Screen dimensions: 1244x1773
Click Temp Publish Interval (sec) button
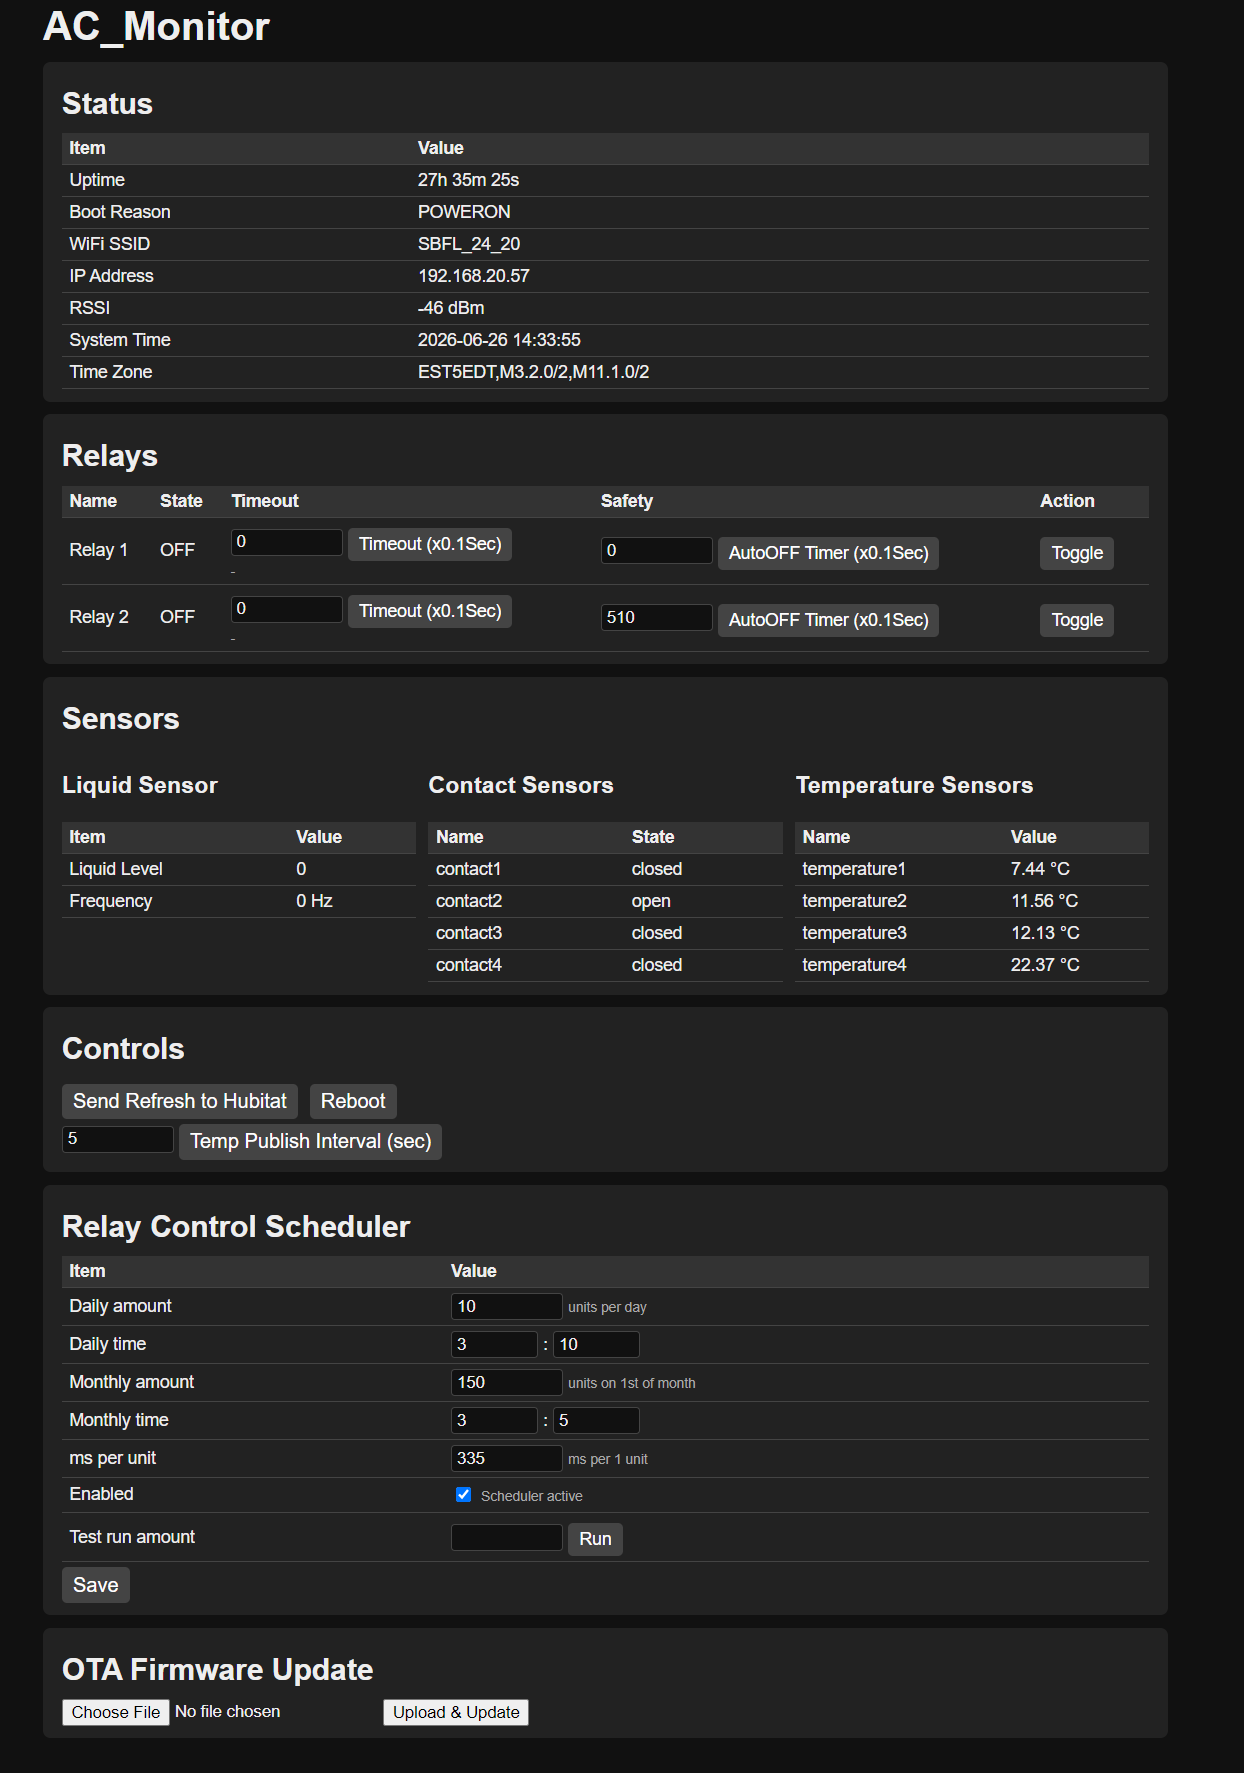tap(310, 1141)
